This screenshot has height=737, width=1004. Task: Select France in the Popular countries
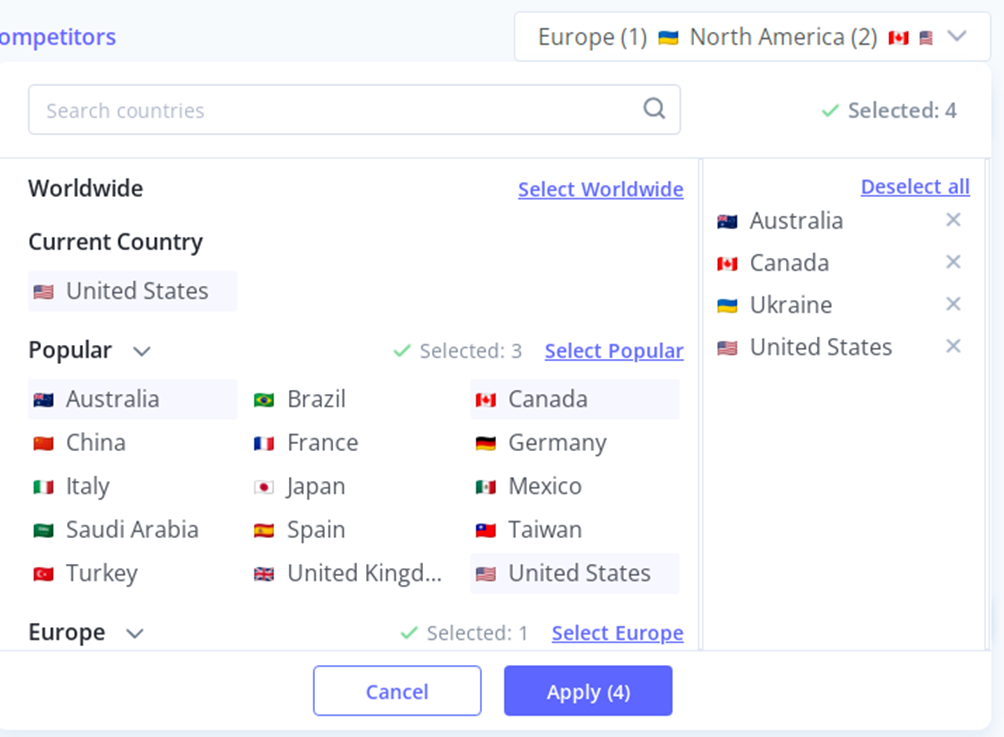click(x=322, y=443)
